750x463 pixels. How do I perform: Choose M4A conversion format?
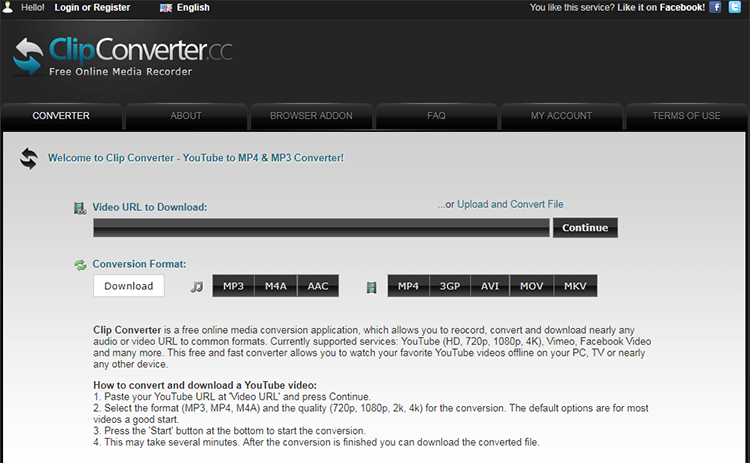pyautogui.click(x=276, y=286)
